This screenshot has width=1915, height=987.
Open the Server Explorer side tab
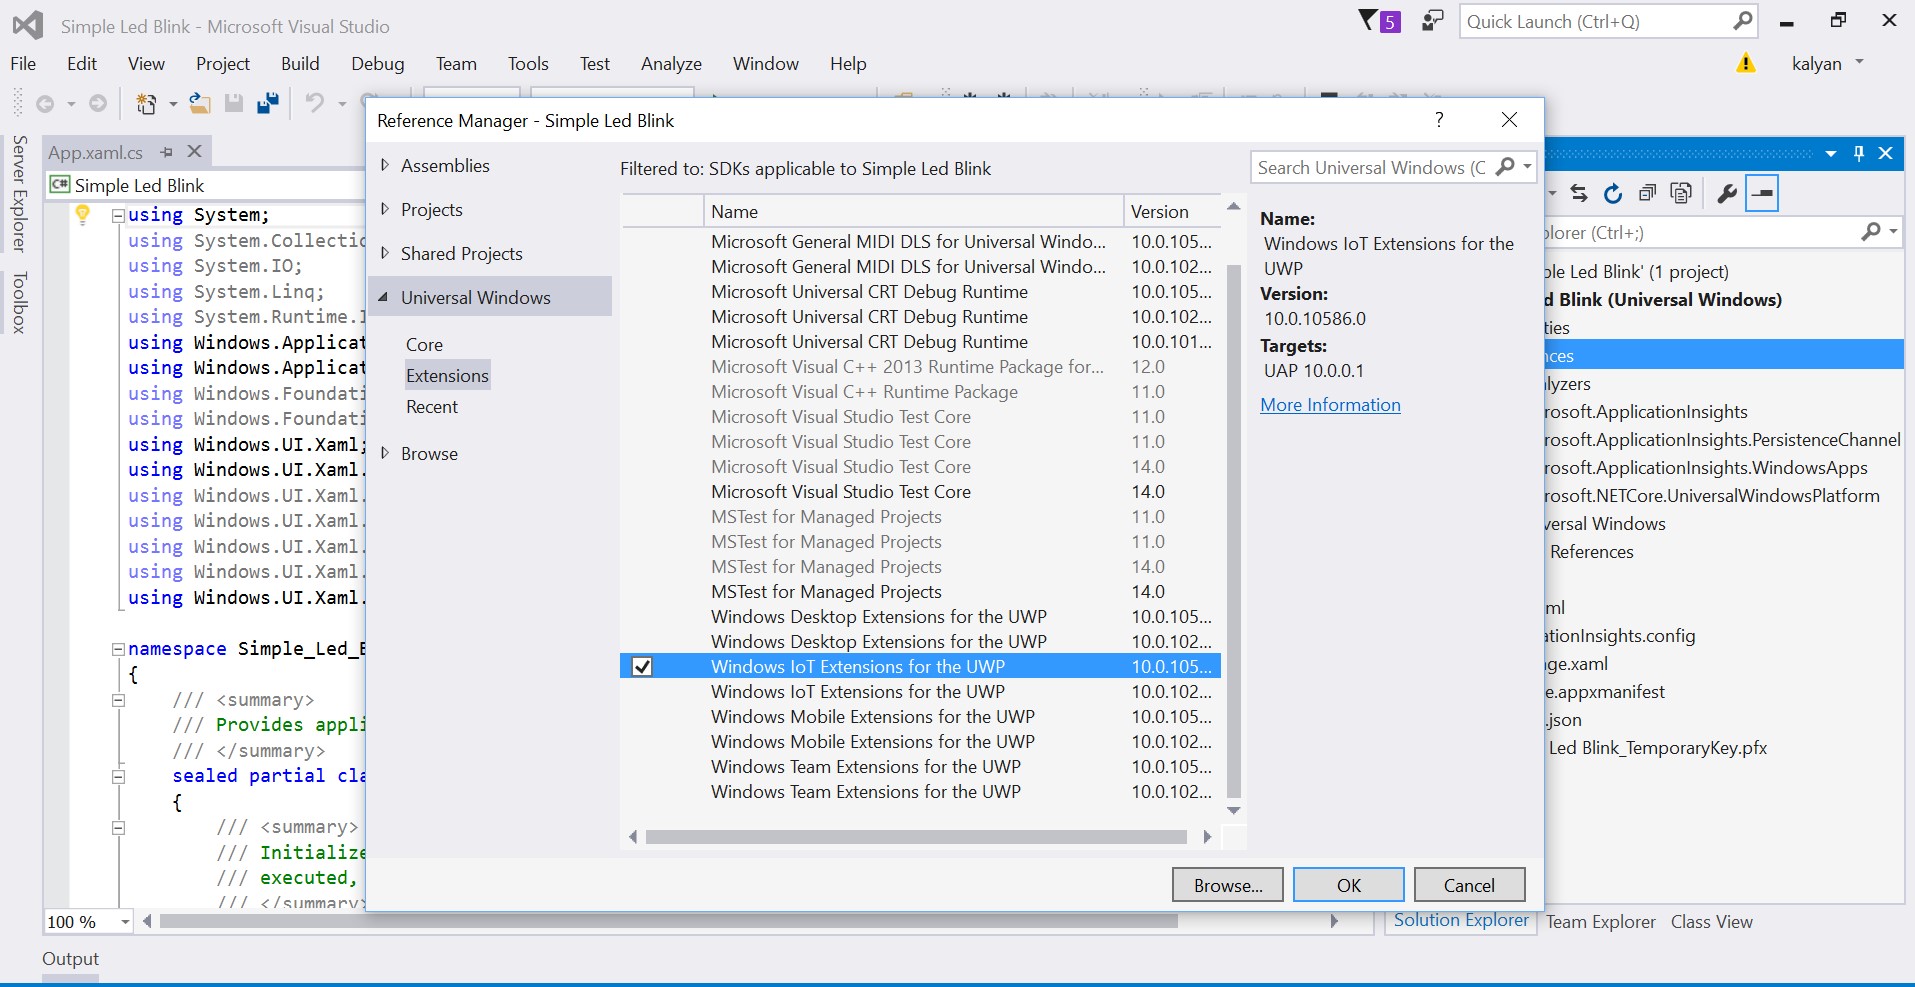[x=19, y=193]
